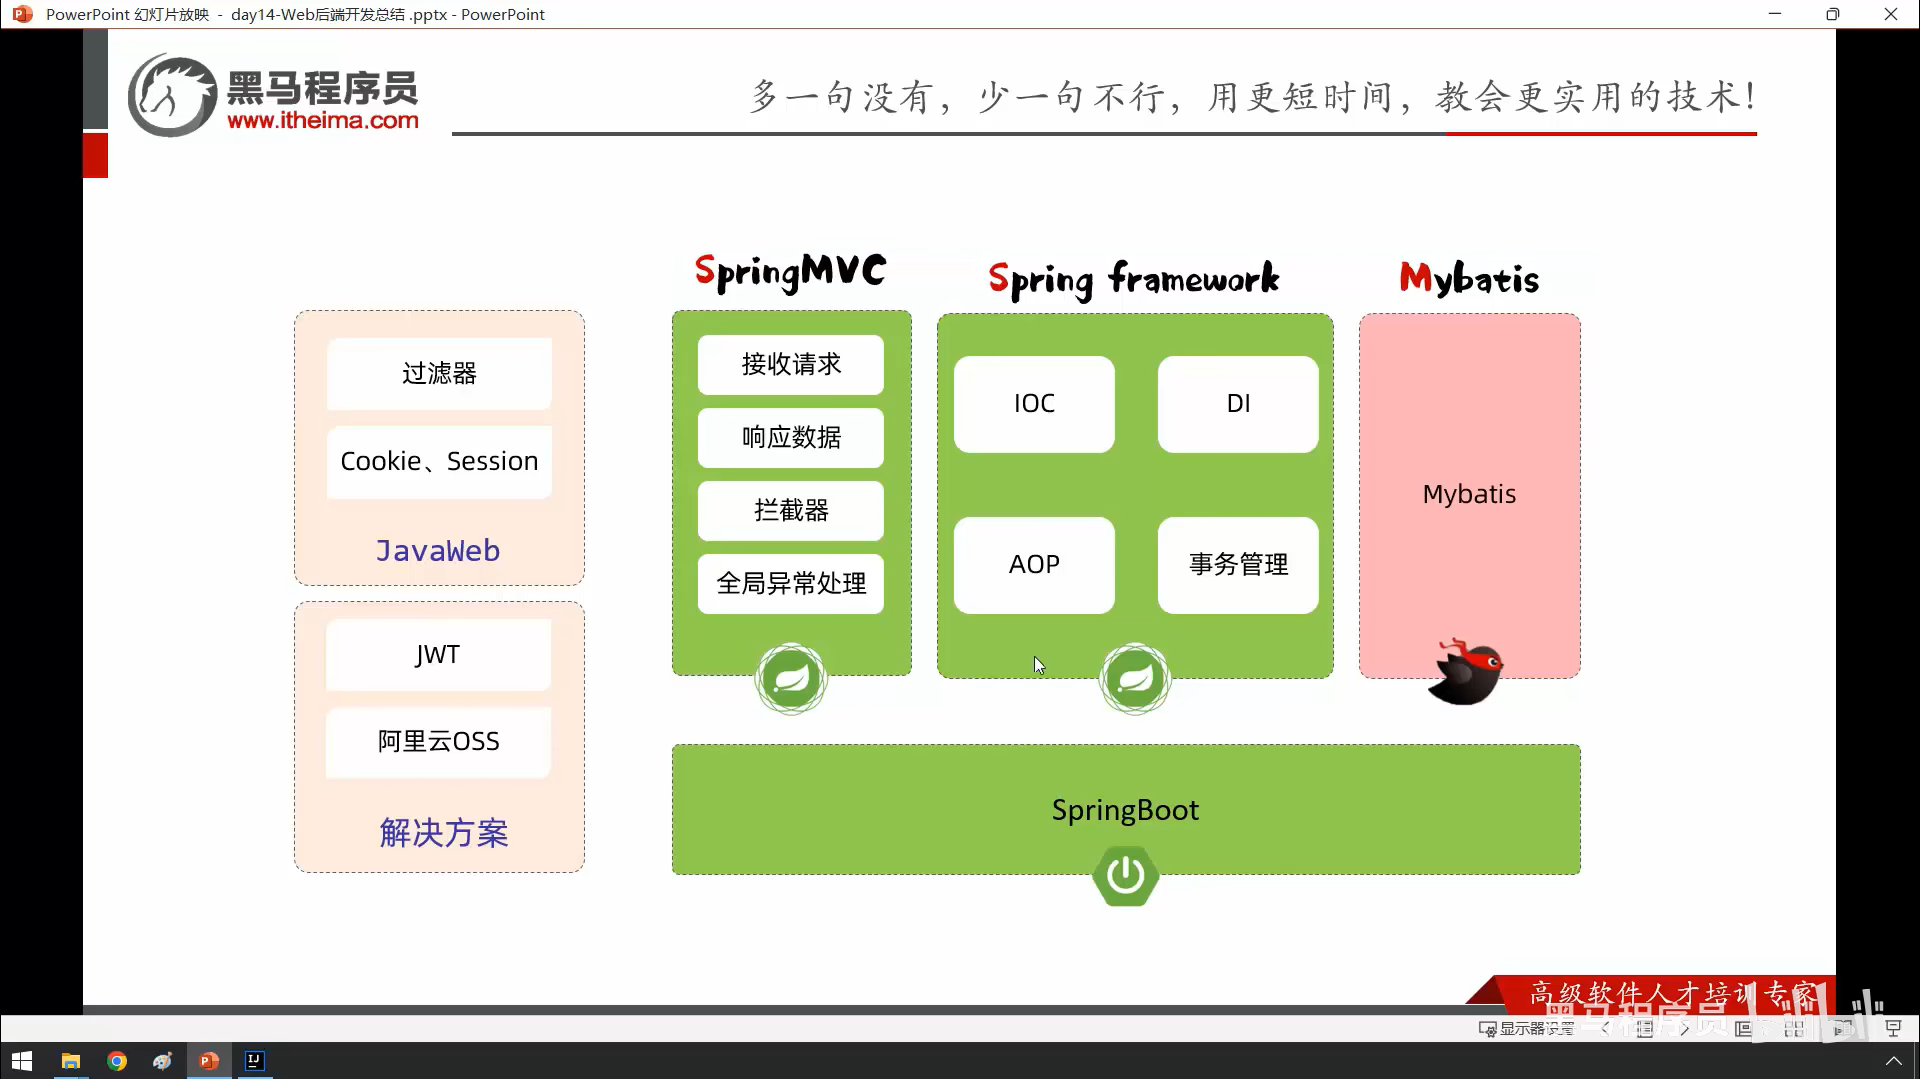This screenshot has height=1079, width=1920.
Task: Show hidden system tray icons
Action: click(x=1893, y=1061)
